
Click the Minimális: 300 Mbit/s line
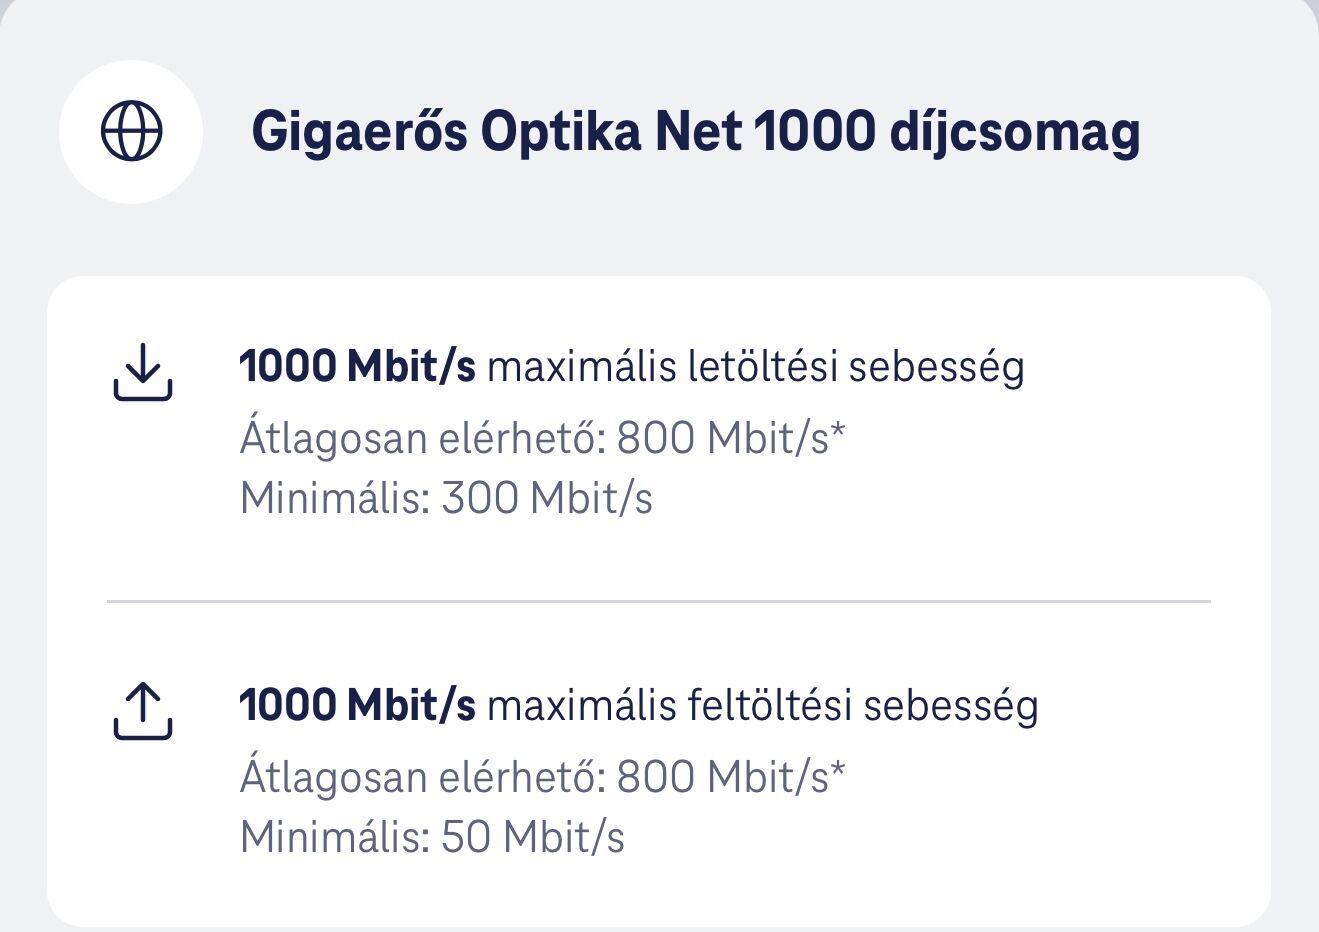[x=446, y=498]
